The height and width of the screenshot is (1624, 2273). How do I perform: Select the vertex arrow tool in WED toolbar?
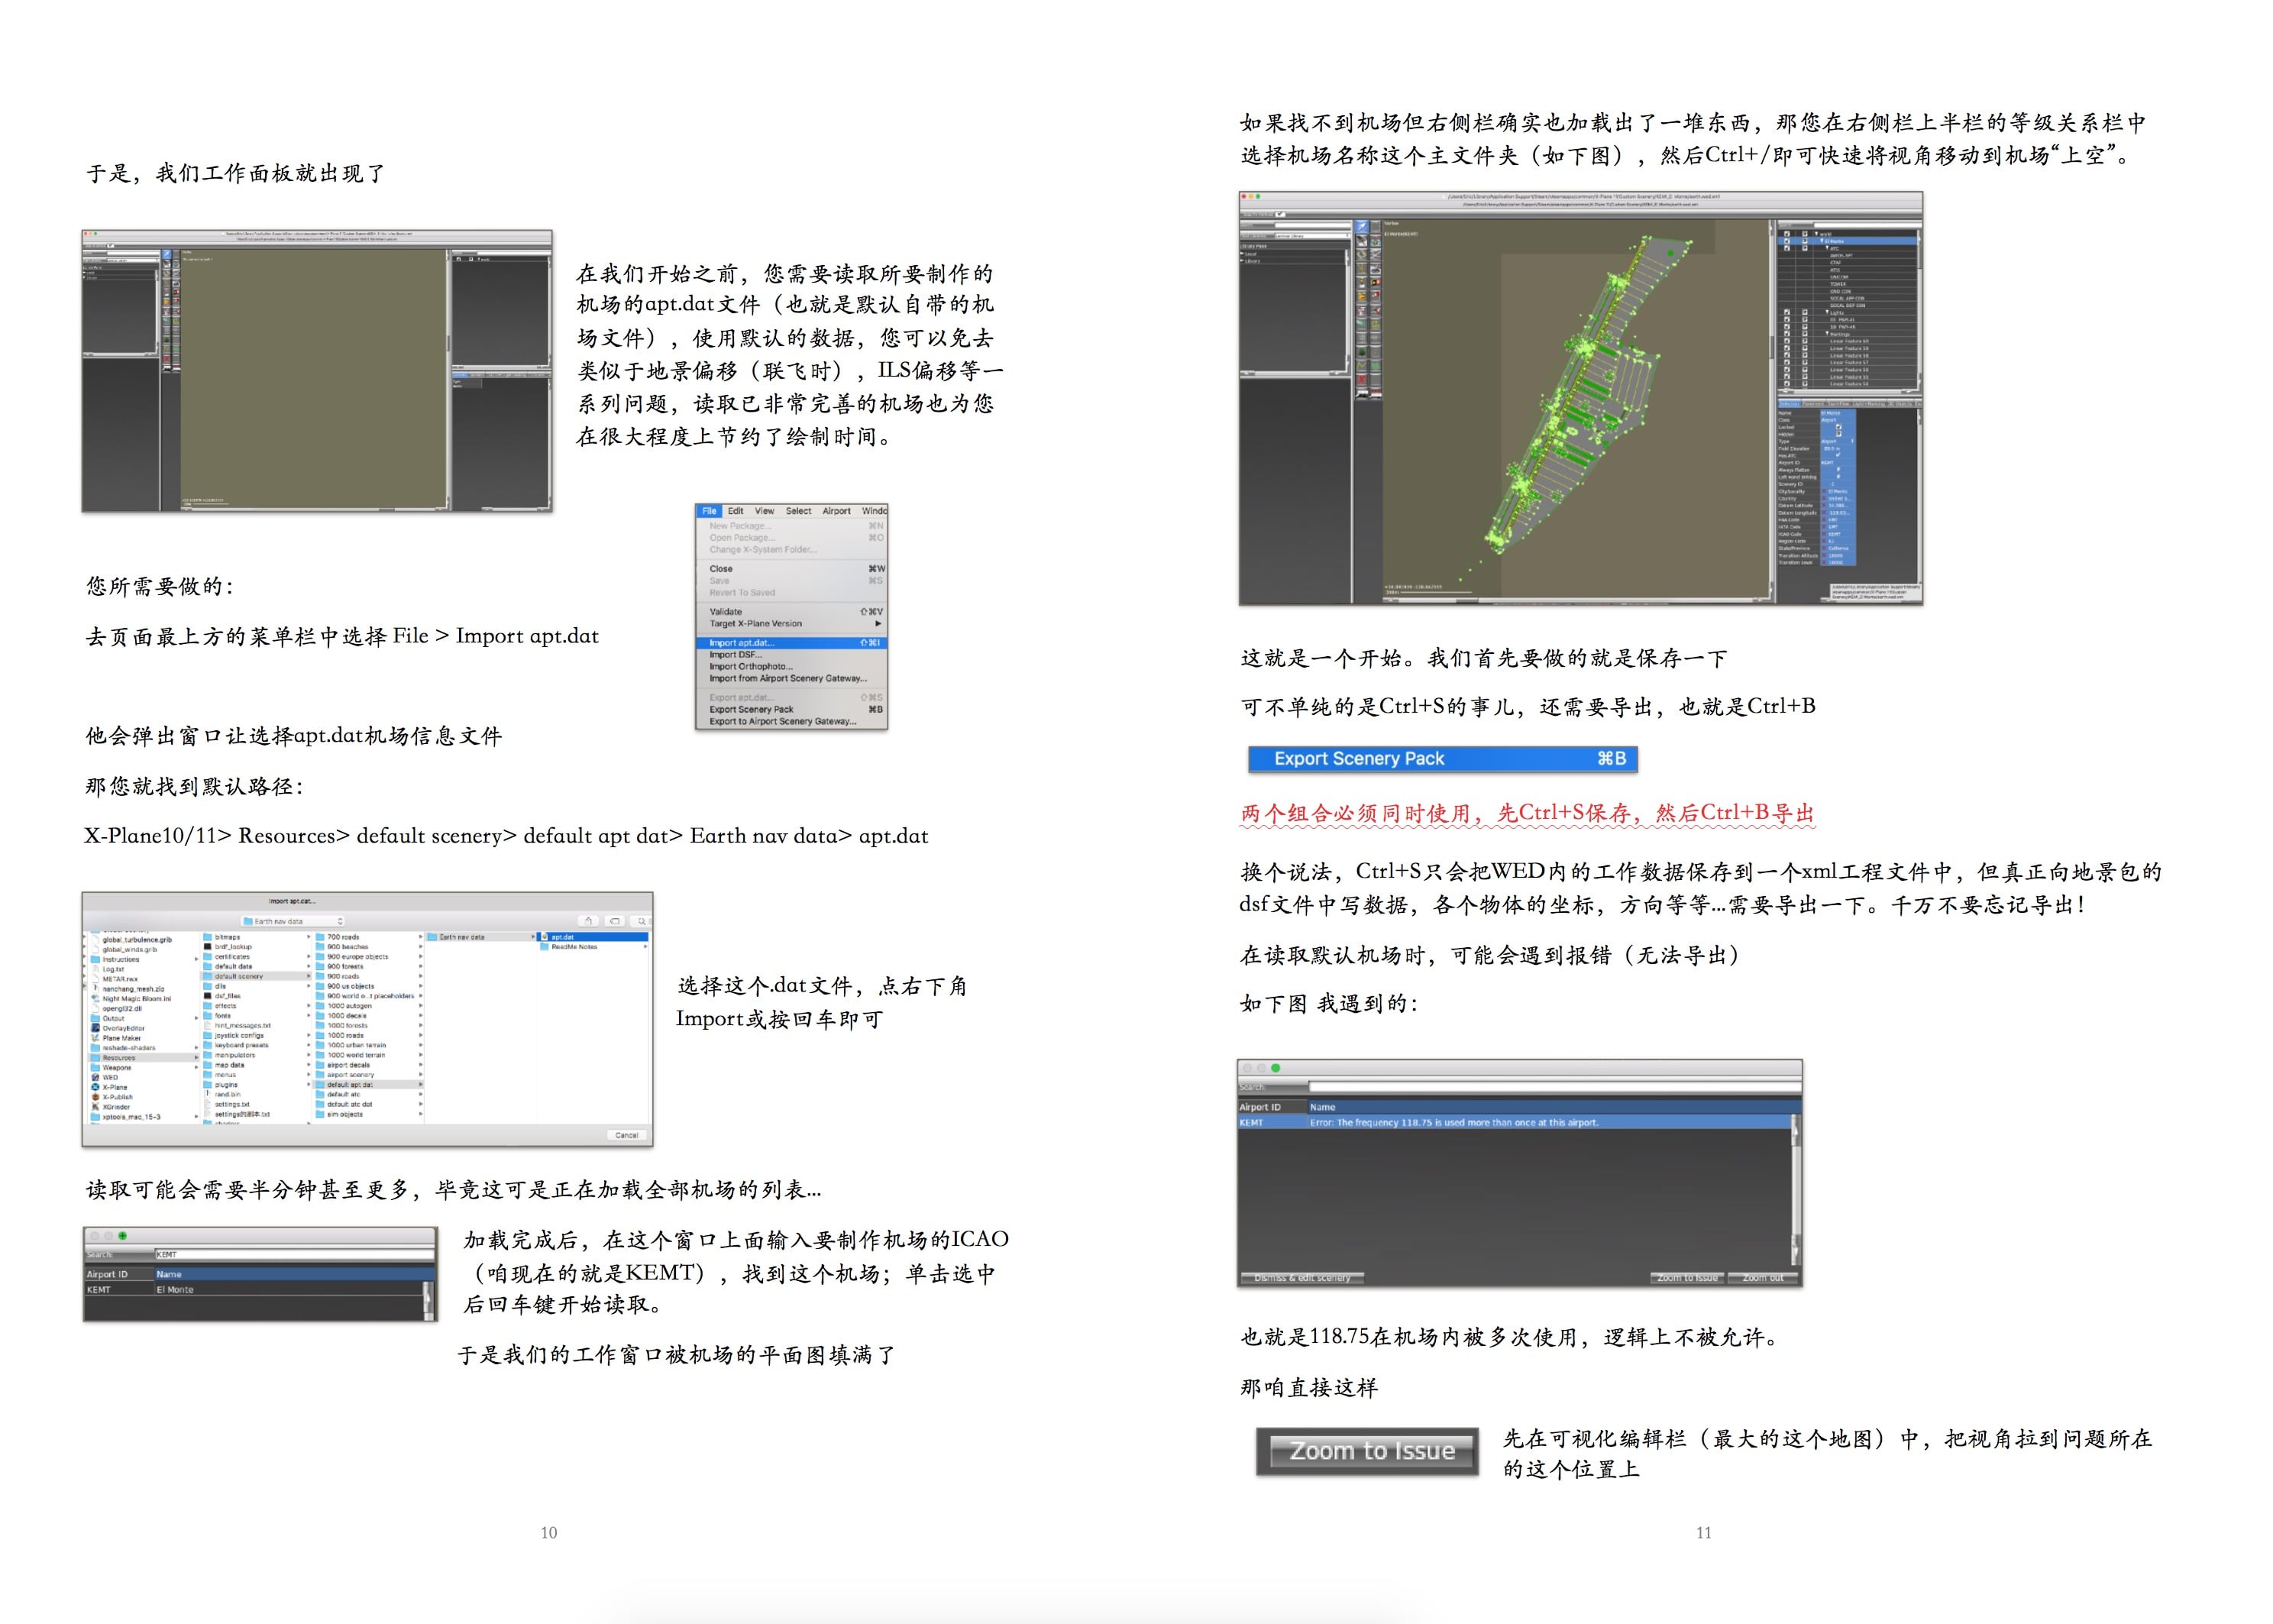[1362, 227]
